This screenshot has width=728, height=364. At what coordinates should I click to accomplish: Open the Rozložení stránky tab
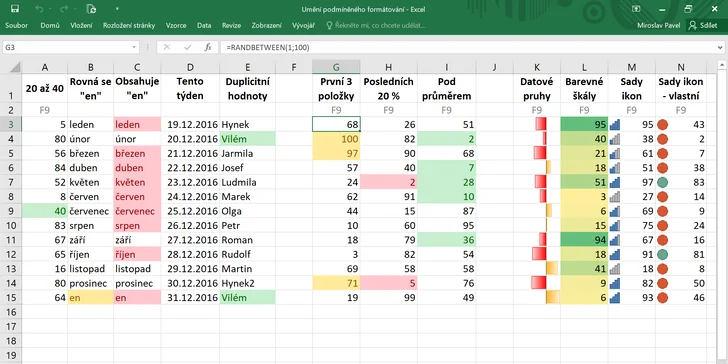click(129, 26)
